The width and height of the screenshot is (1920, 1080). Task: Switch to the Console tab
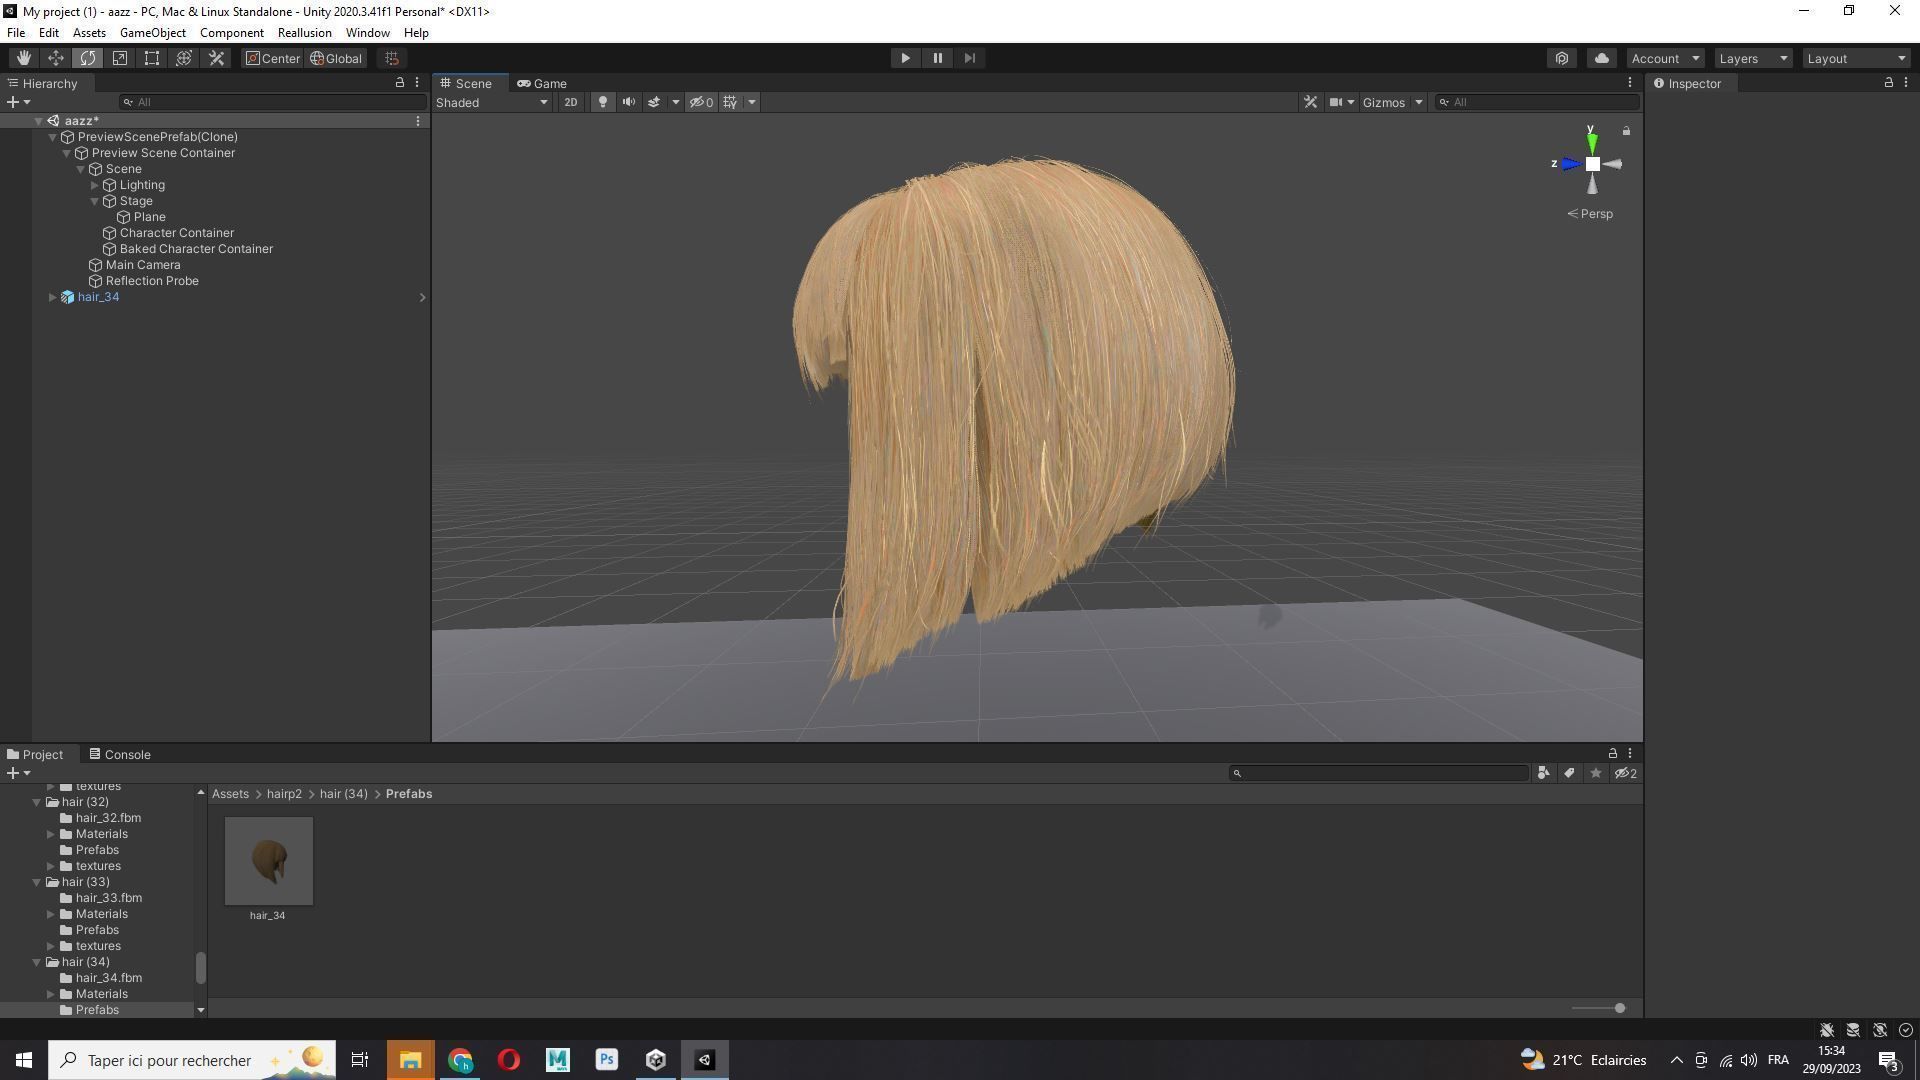[x=119, y=755]
